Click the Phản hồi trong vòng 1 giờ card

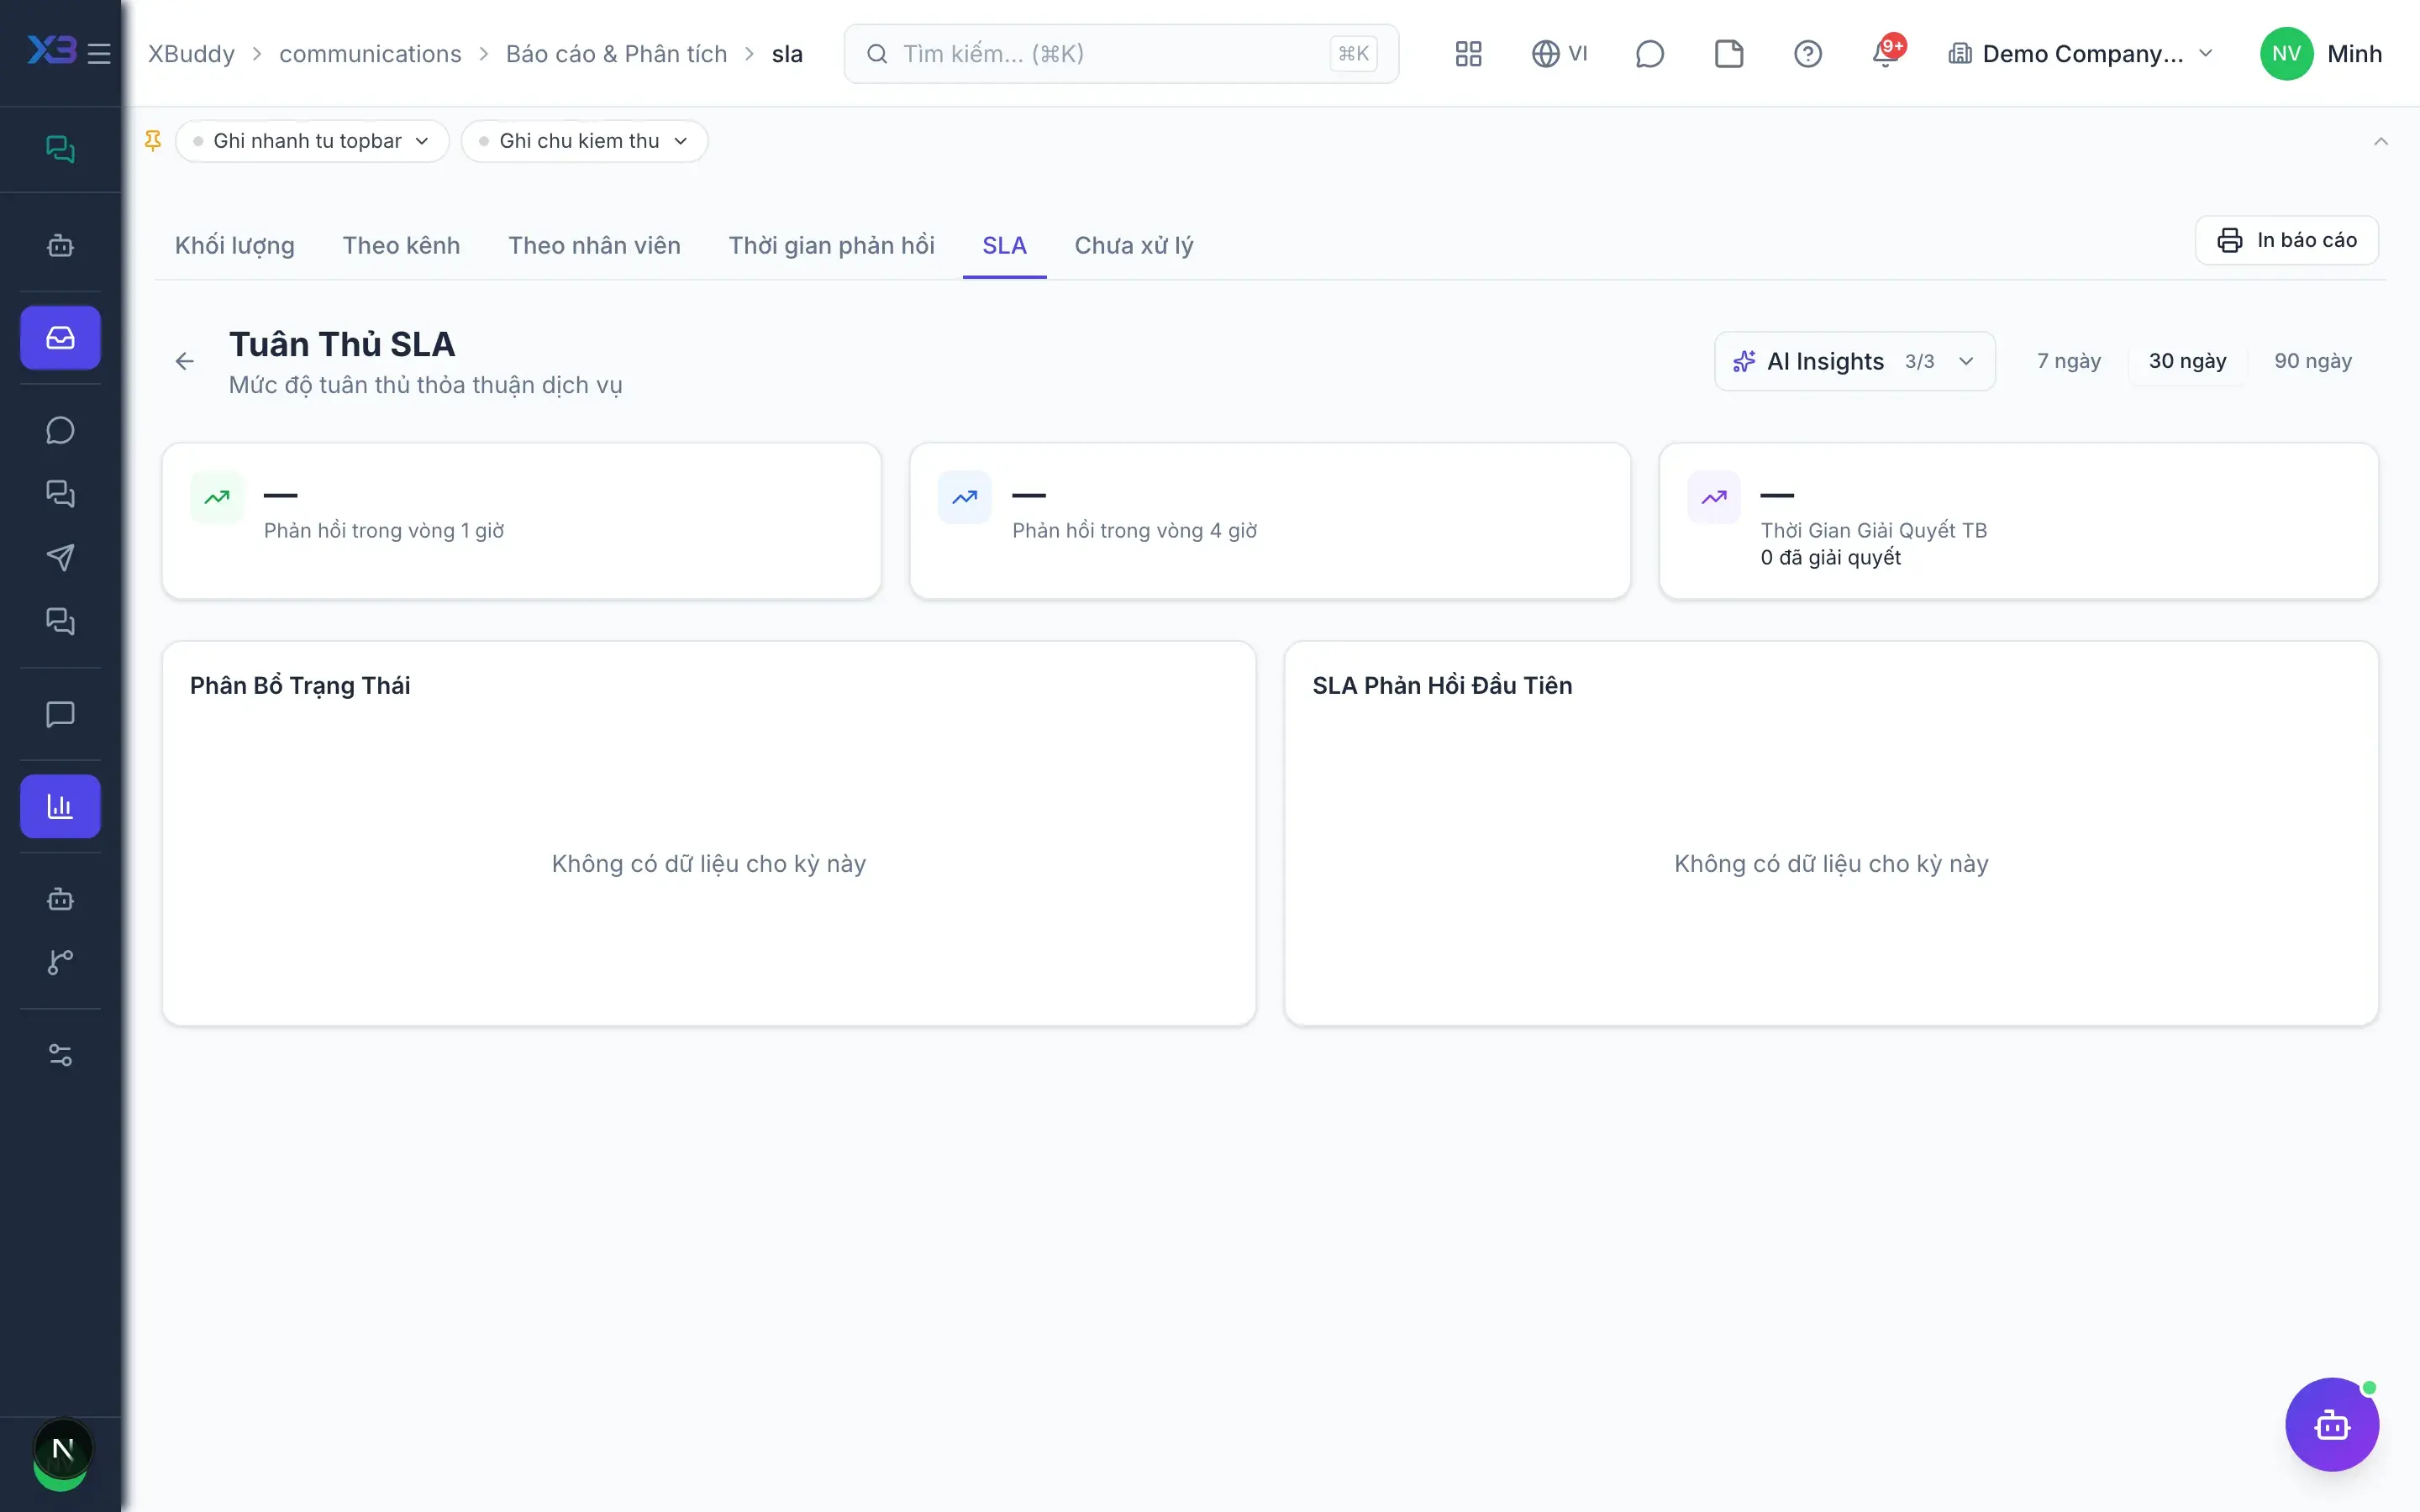[521, 521]
